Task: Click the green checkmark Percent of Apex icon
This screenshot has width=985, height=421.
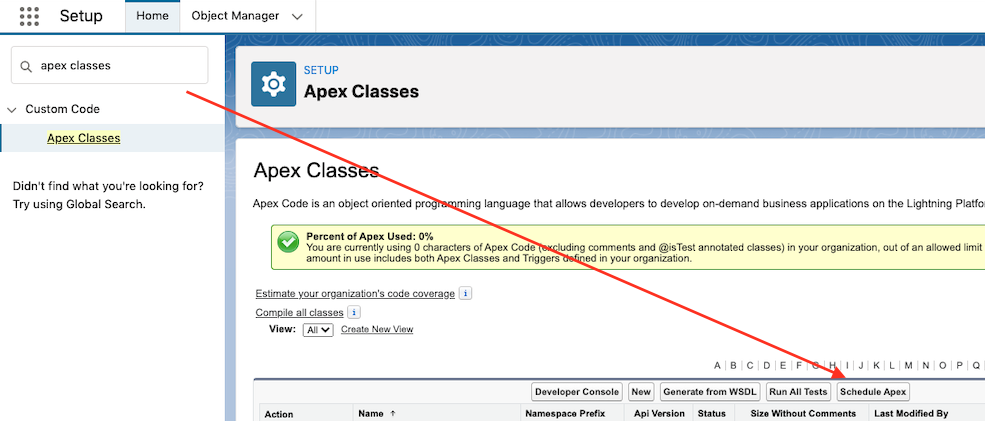Action: point(288,243)
